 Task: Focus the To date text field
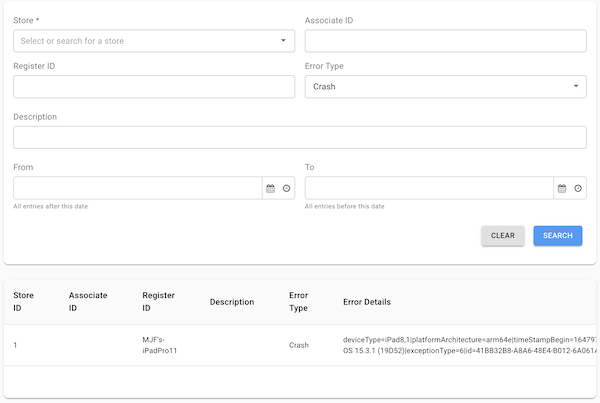pos(429,188)
